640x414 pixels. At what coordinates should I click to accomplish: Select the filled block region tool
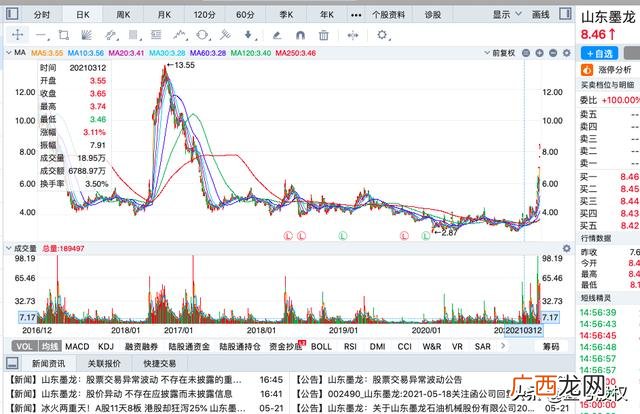(x=133, y=35)
